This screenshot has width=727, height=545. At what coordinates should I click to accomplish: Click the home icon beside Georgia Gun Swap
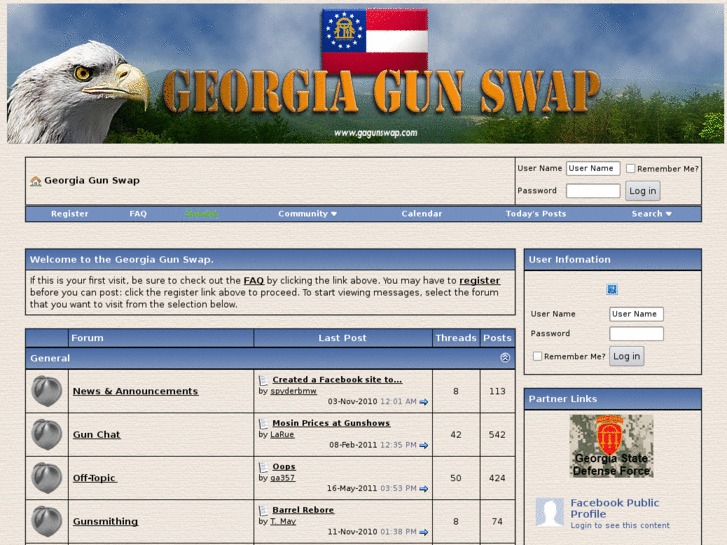[x=36, y=181]
